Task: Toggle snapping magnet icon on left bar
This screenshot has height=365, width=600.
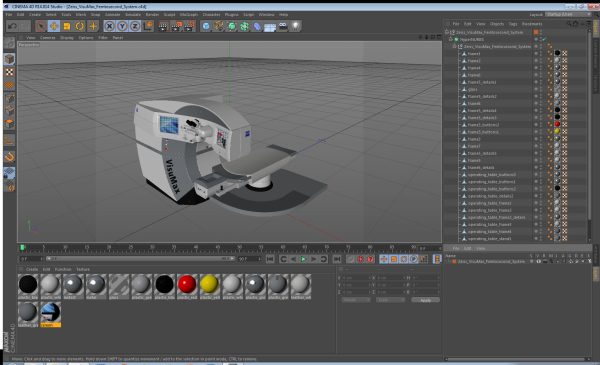Action: (10, 157)
